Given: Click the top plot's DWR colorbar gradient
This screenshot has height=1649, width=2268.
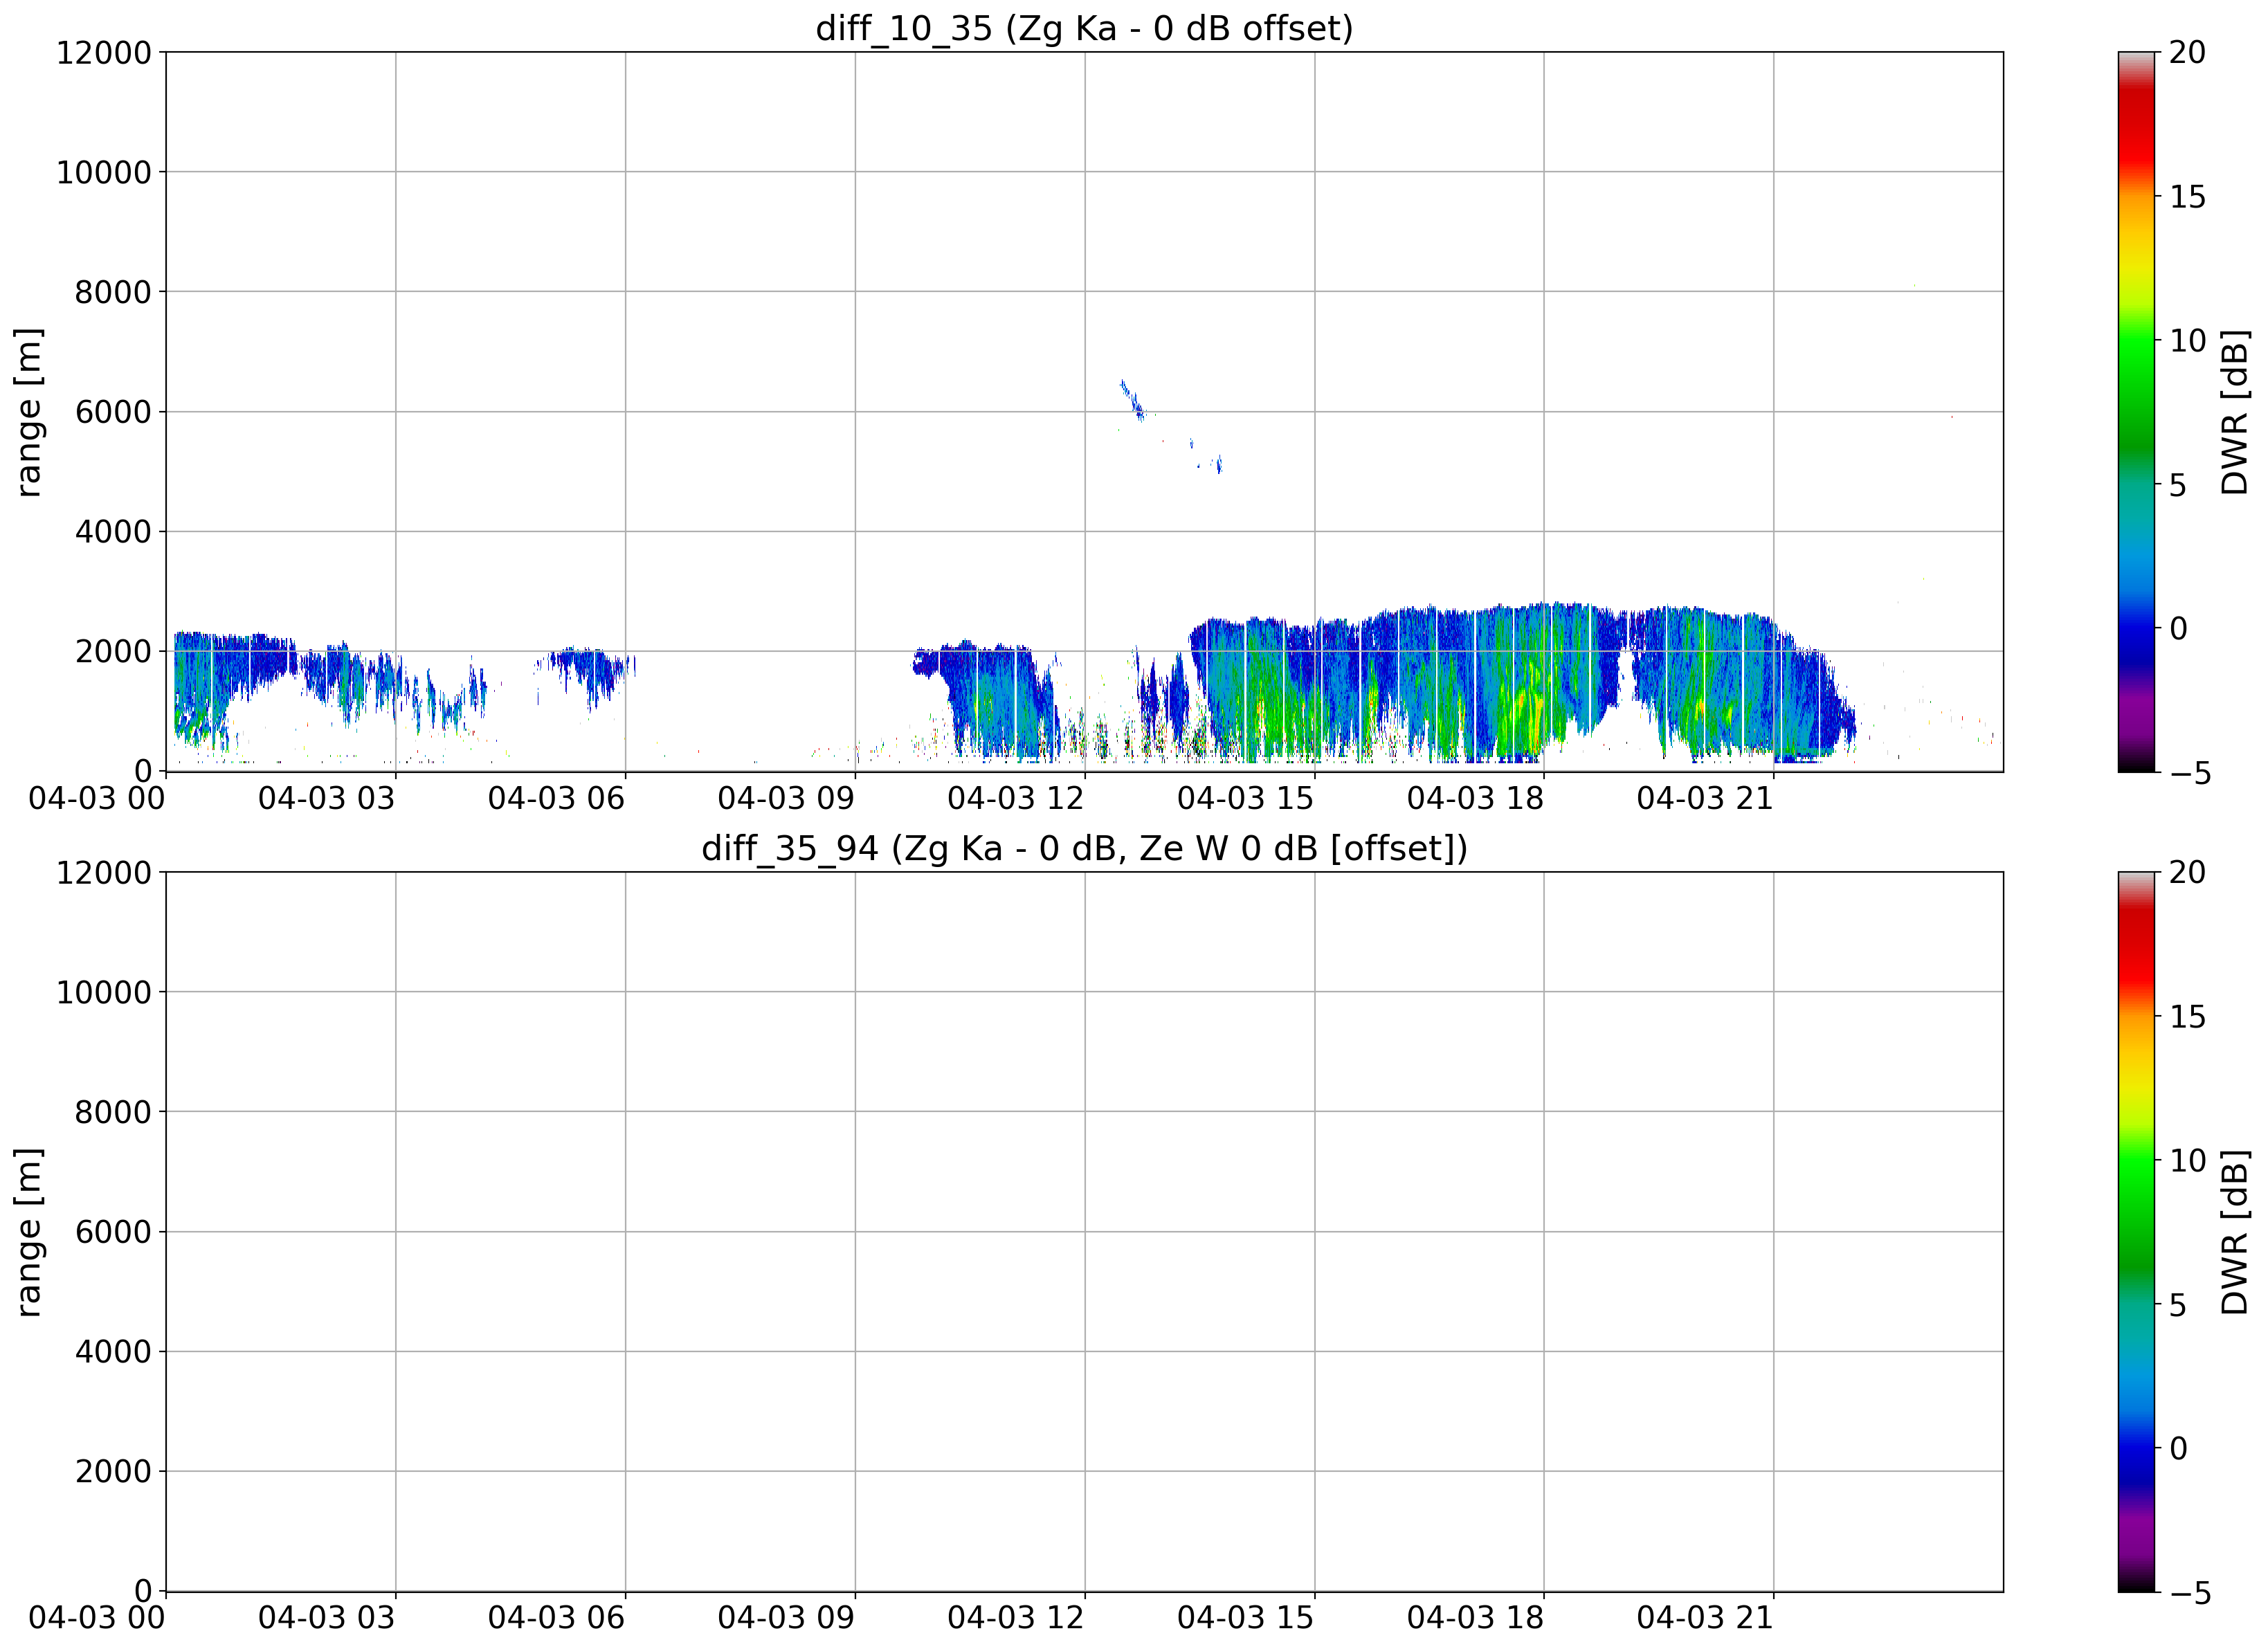Looking at the screenshot, I should click(x=2136, y=412).
